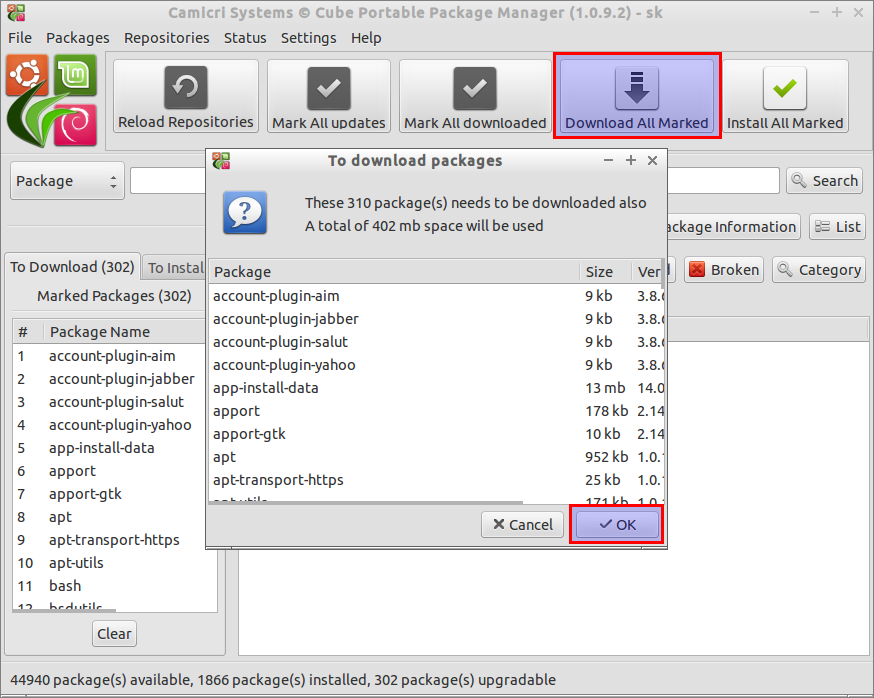Open the List view button
This screenshot has width=874, height=698.
tap(837, 227)
